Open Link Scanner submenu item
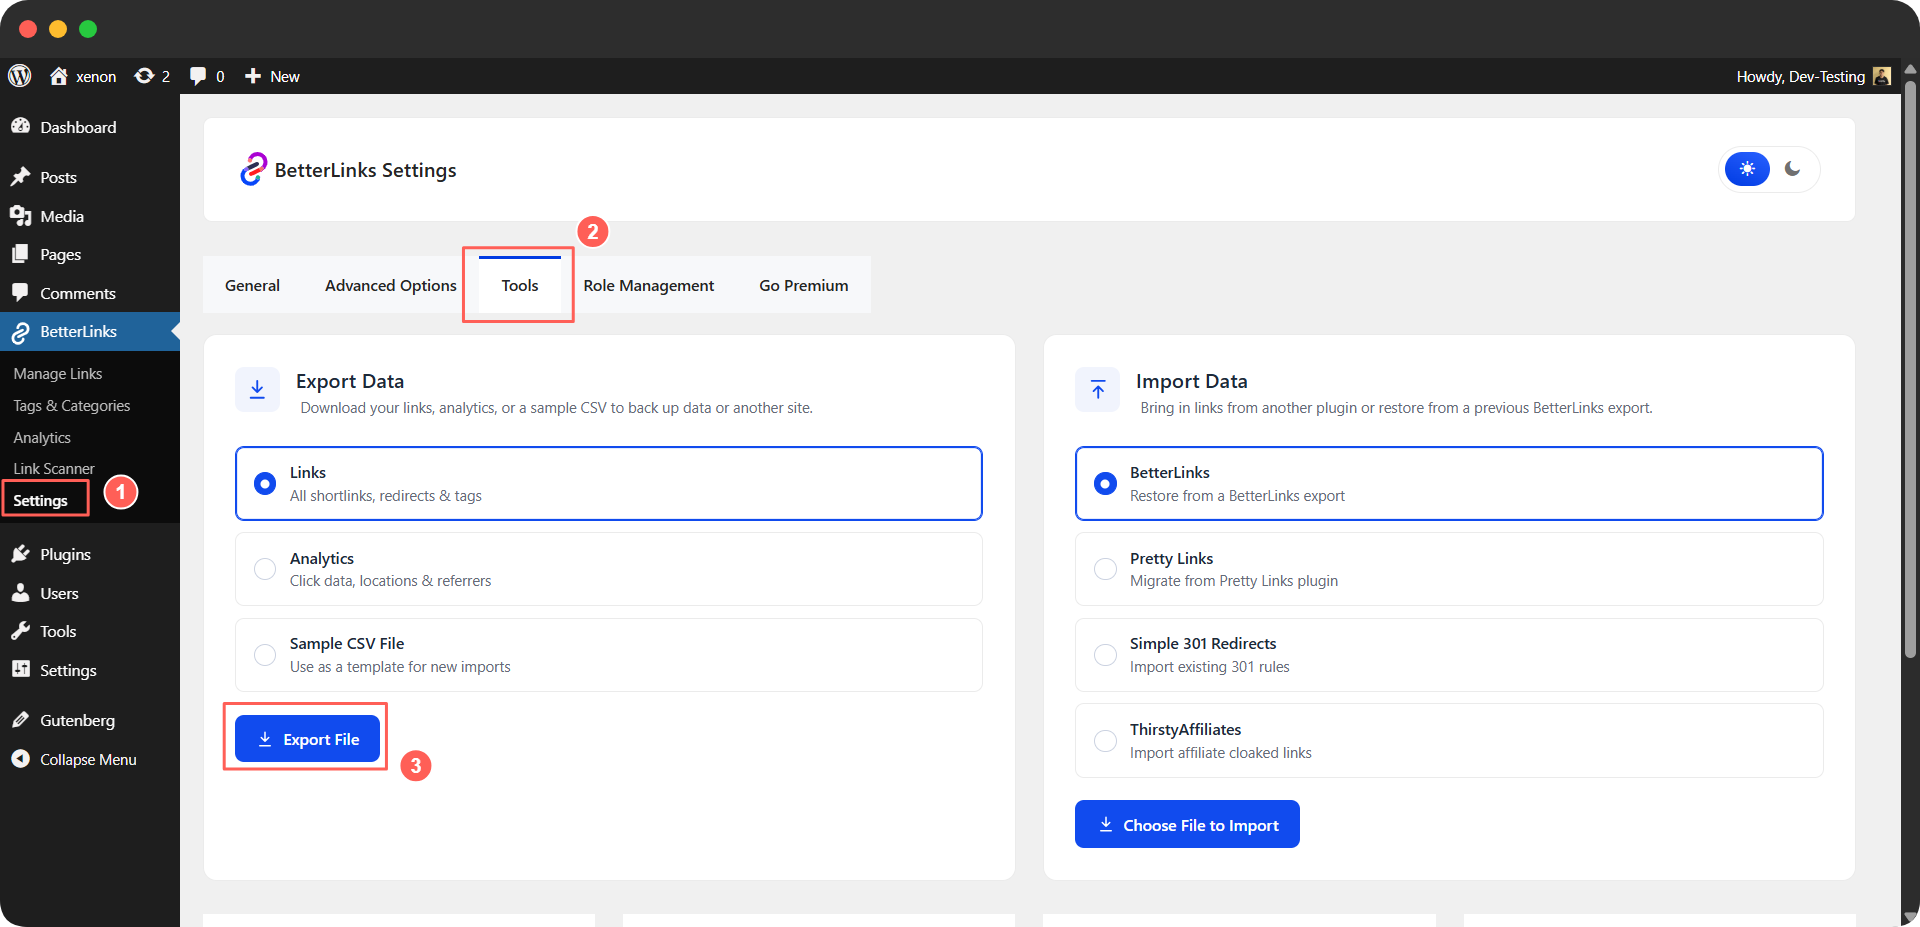Image resolution: width=1920 pixels, height=927 pixels. point(54,468)
